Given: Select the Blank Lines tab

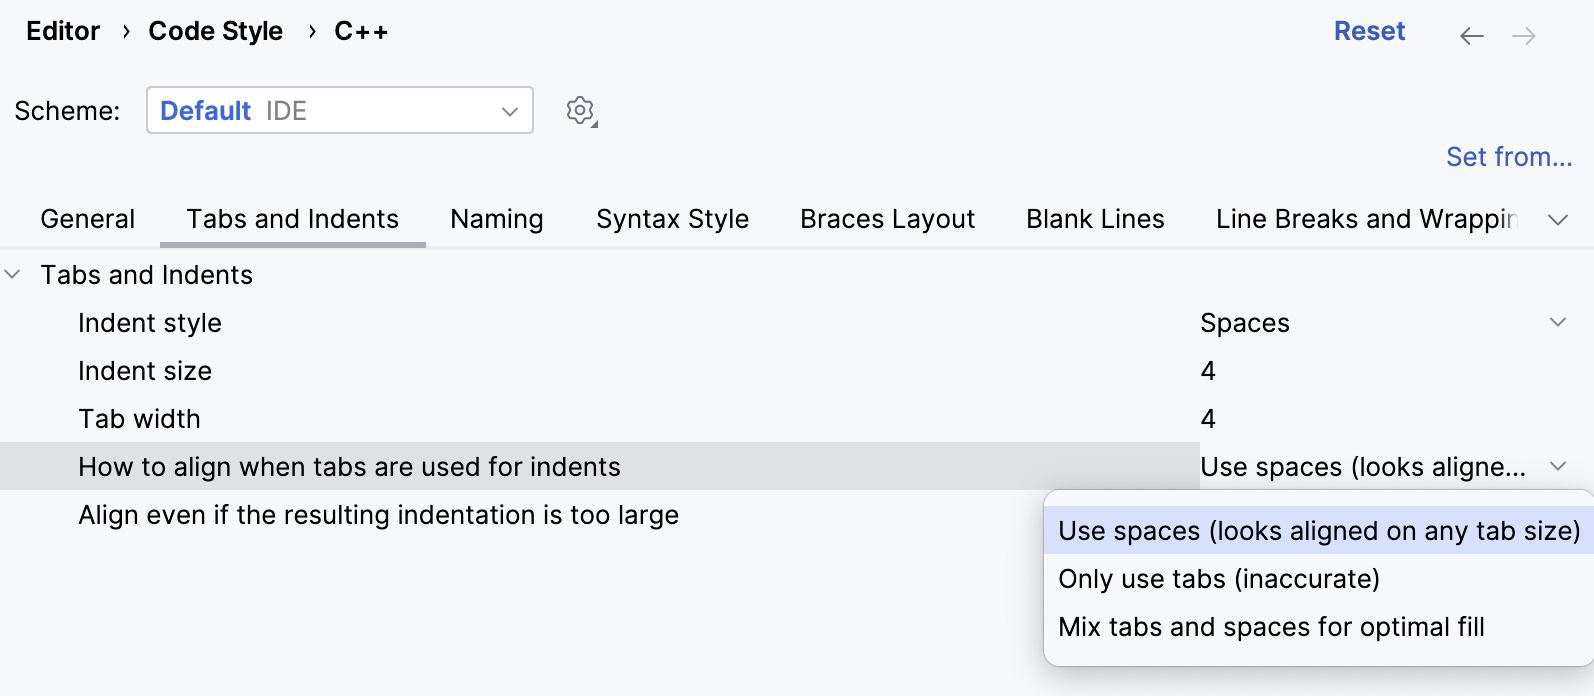Looking at the screenshot, I should coord(1095,219).
